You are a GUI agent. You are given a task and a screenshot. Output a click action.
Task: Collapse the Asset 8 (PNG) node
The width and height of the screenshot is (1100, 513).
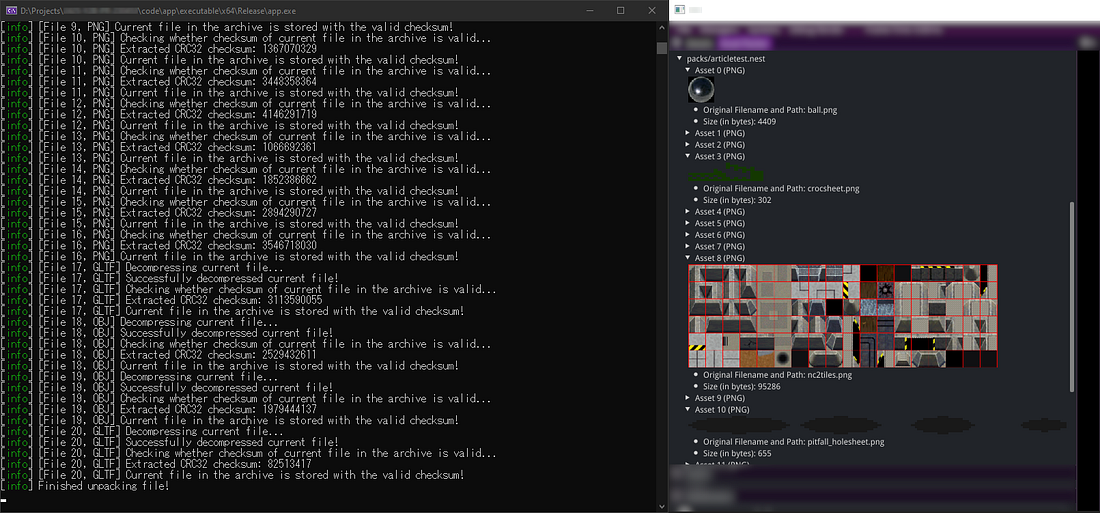pos(688,258)
